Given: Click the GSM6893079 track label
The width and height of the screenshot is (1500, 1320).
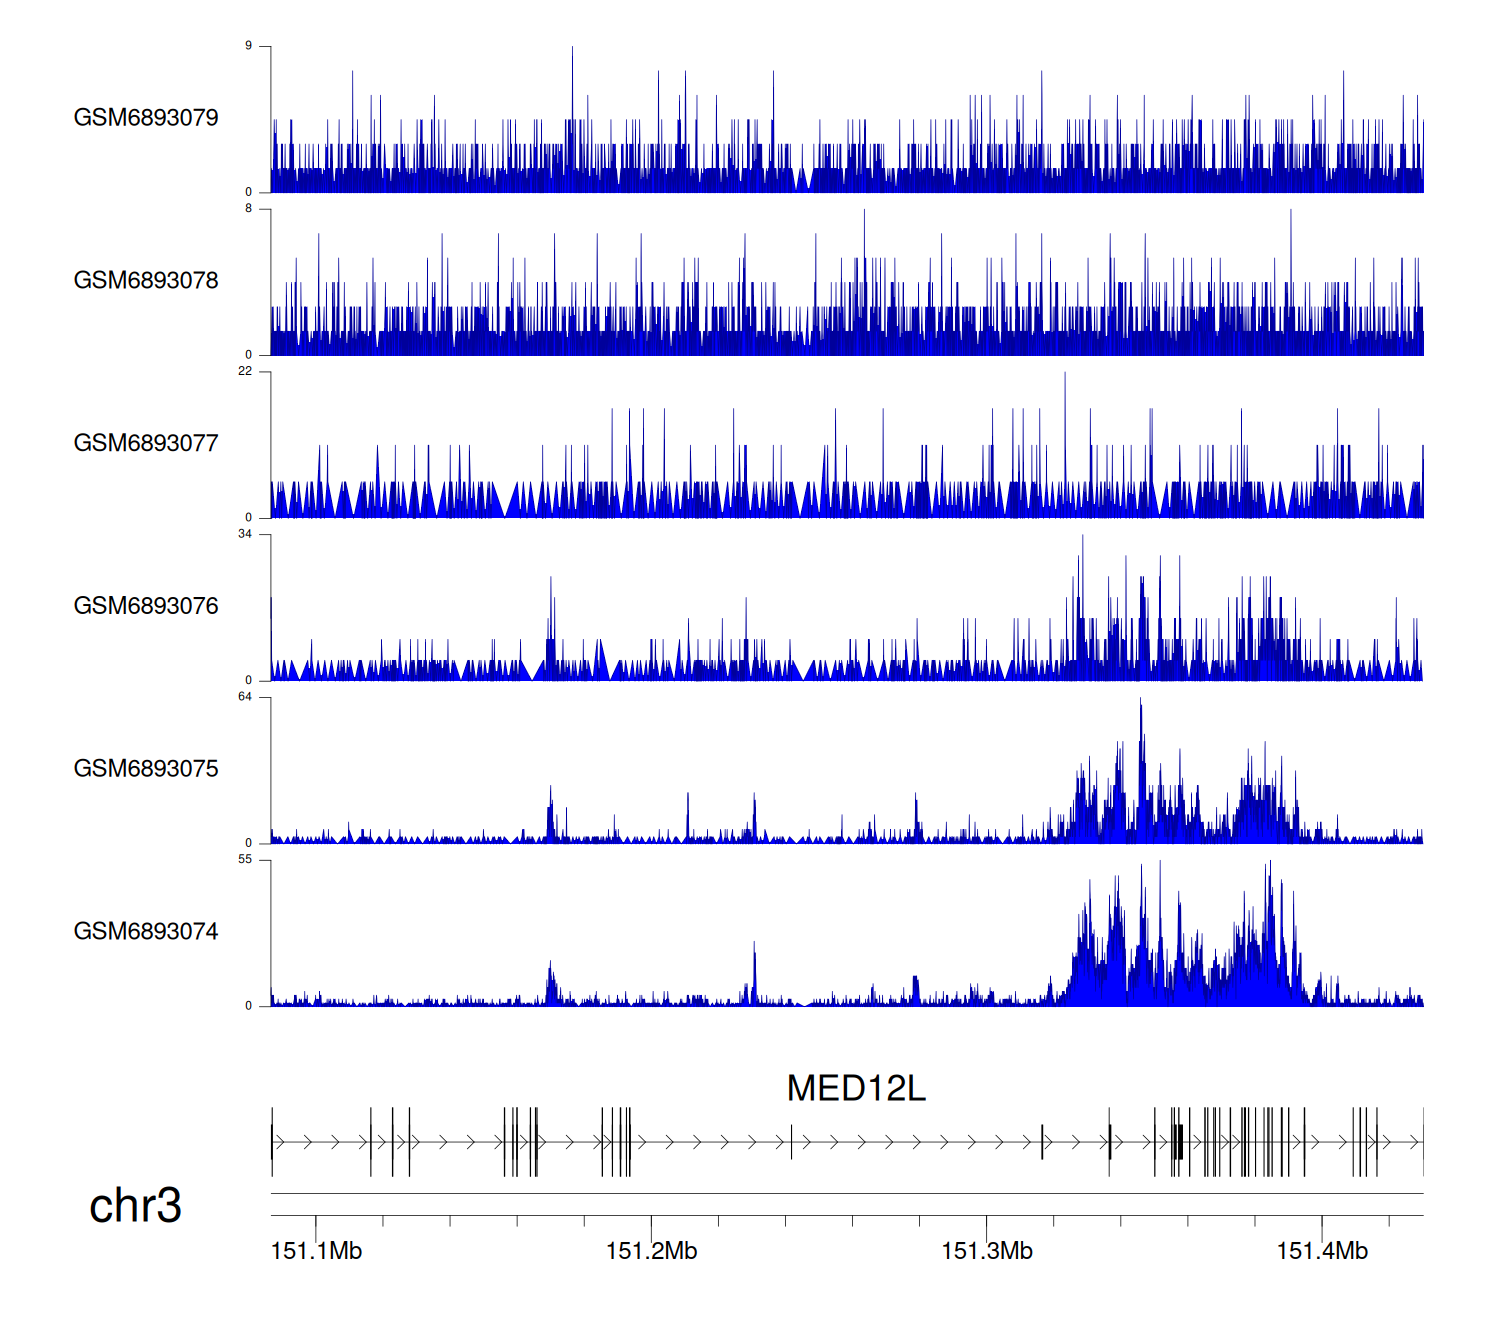Looking at the screenshot, I should coord(146,118).
